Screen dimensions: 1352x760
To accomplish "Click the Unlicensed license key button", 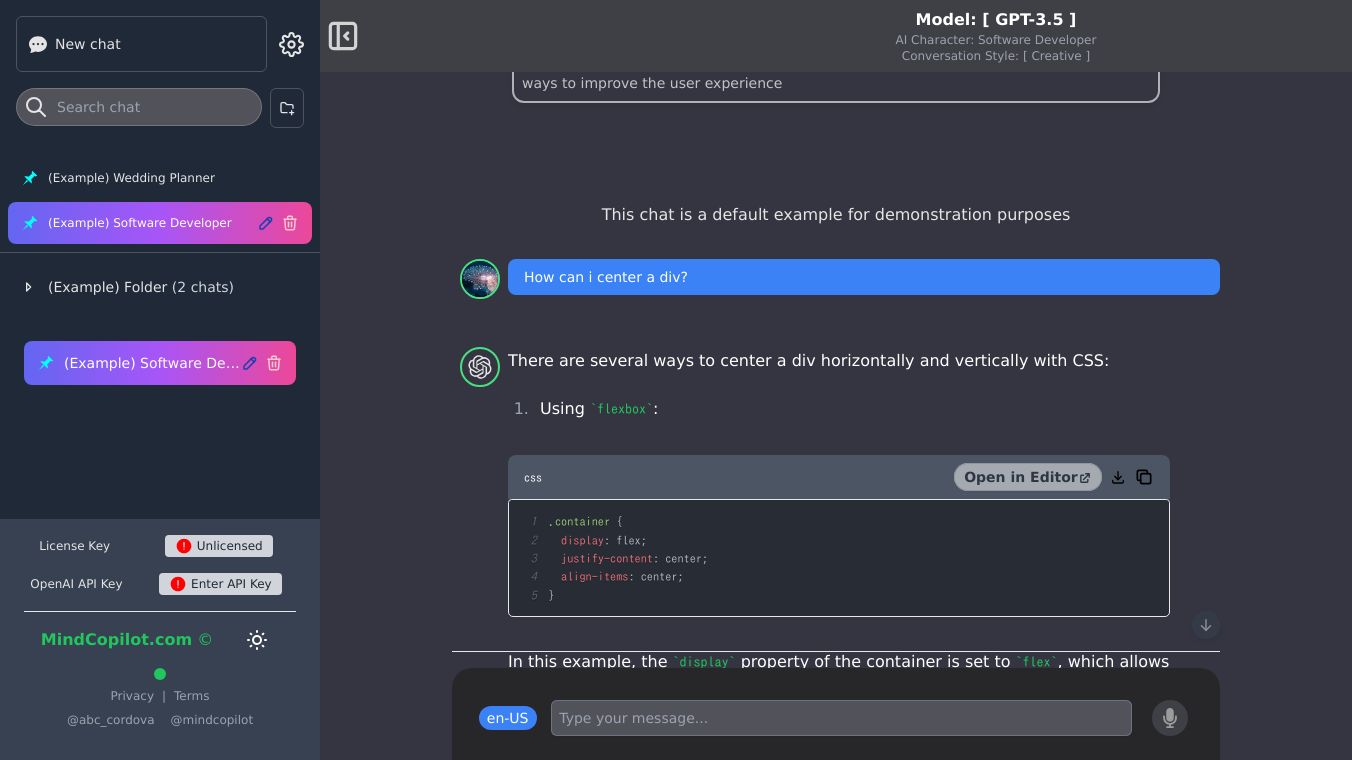I will (219, 546).
